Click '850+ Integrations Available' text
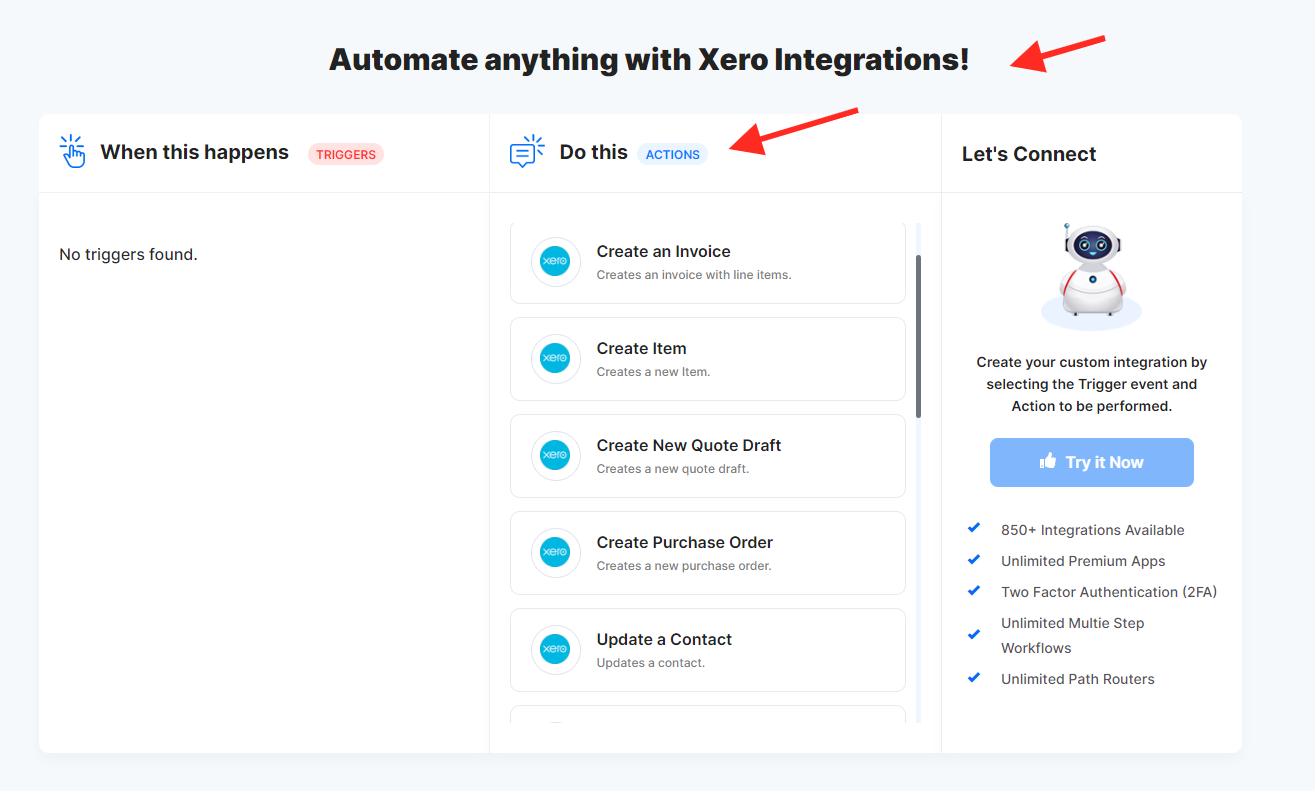 coord(1093,530)
